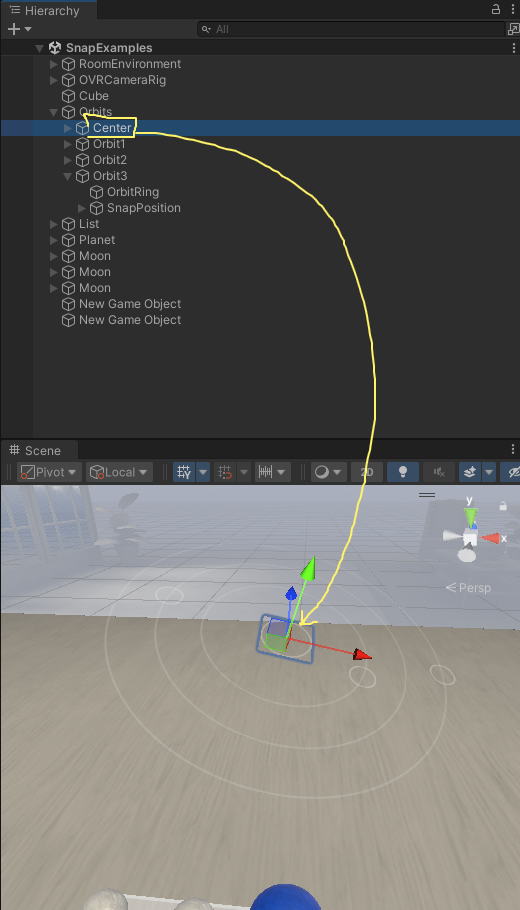Open the draw mode dropdown arrow
The width and height of the screenshot is (520, 910).
pos(338,472)
